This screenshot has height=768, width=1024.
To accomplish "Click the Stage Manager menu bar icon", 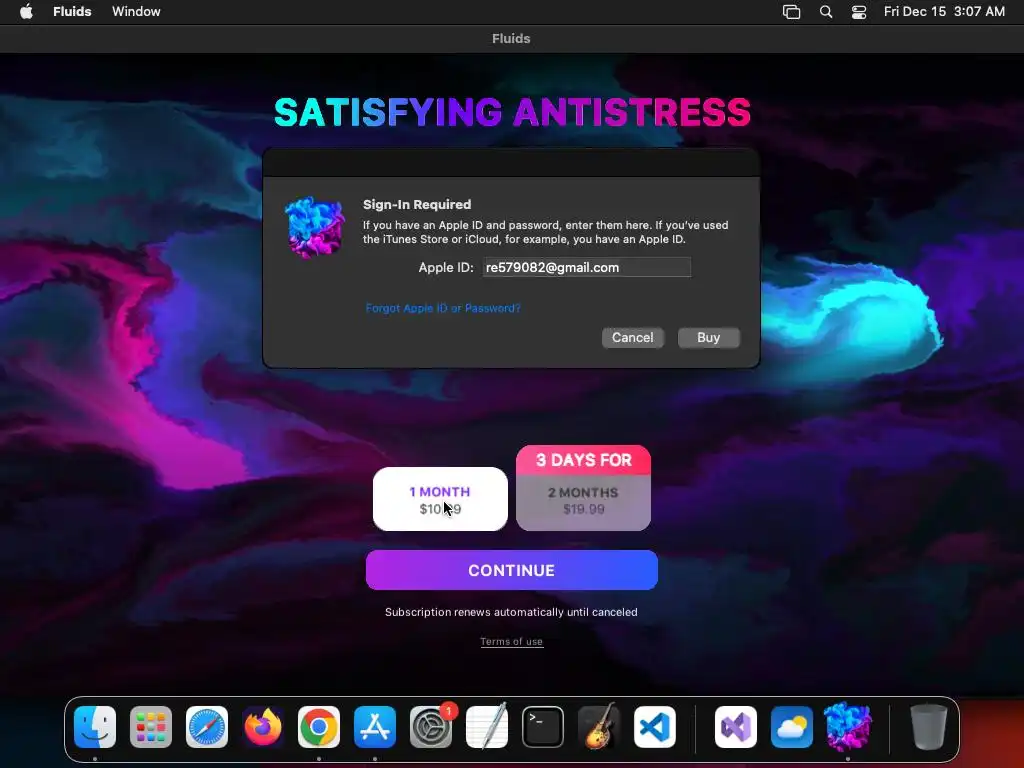I will point(791,12).
